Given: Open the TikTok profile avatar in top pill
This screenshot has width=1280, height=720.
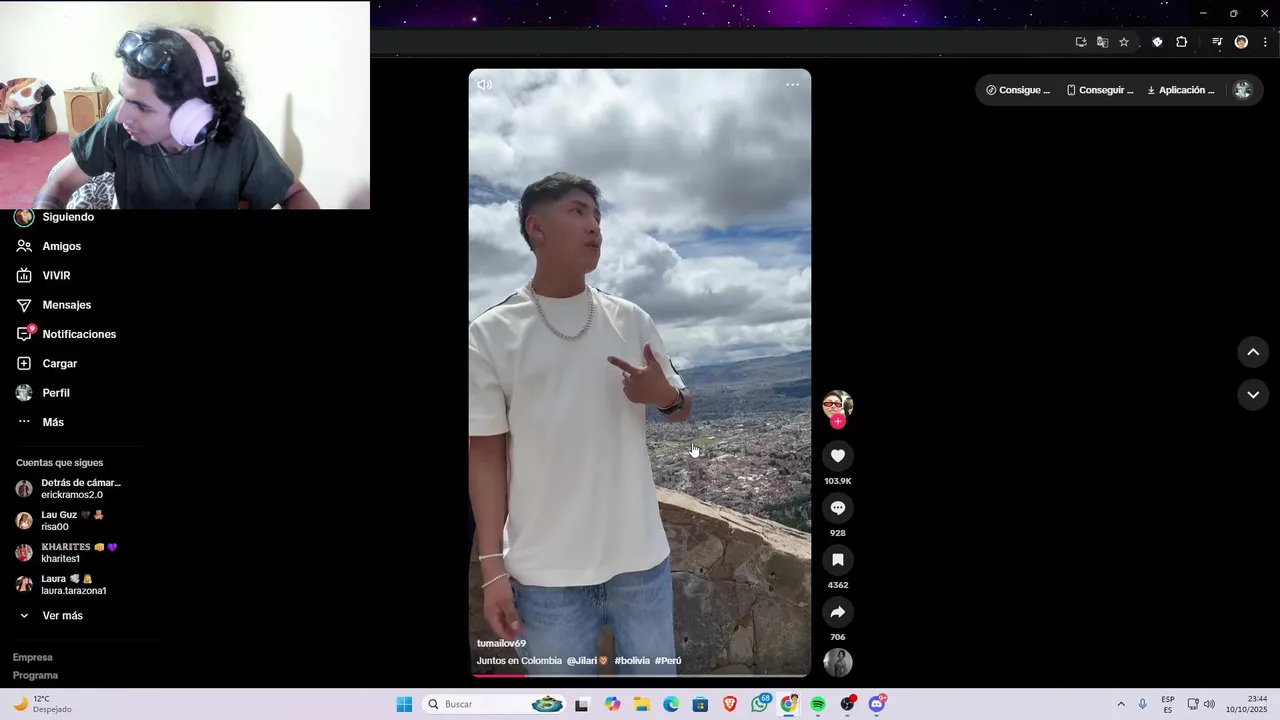Looking at the screenshot, I should [1243, 90].
